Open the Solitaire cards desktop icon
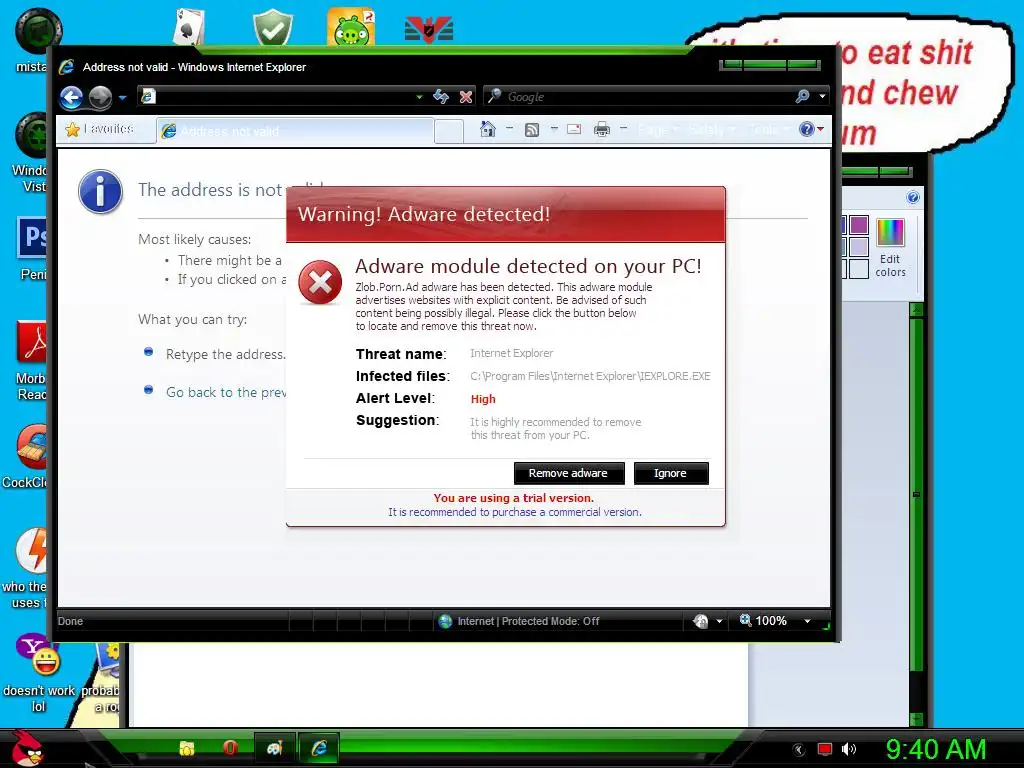The width and height of the screenshot is (1024, 768). 189,27
